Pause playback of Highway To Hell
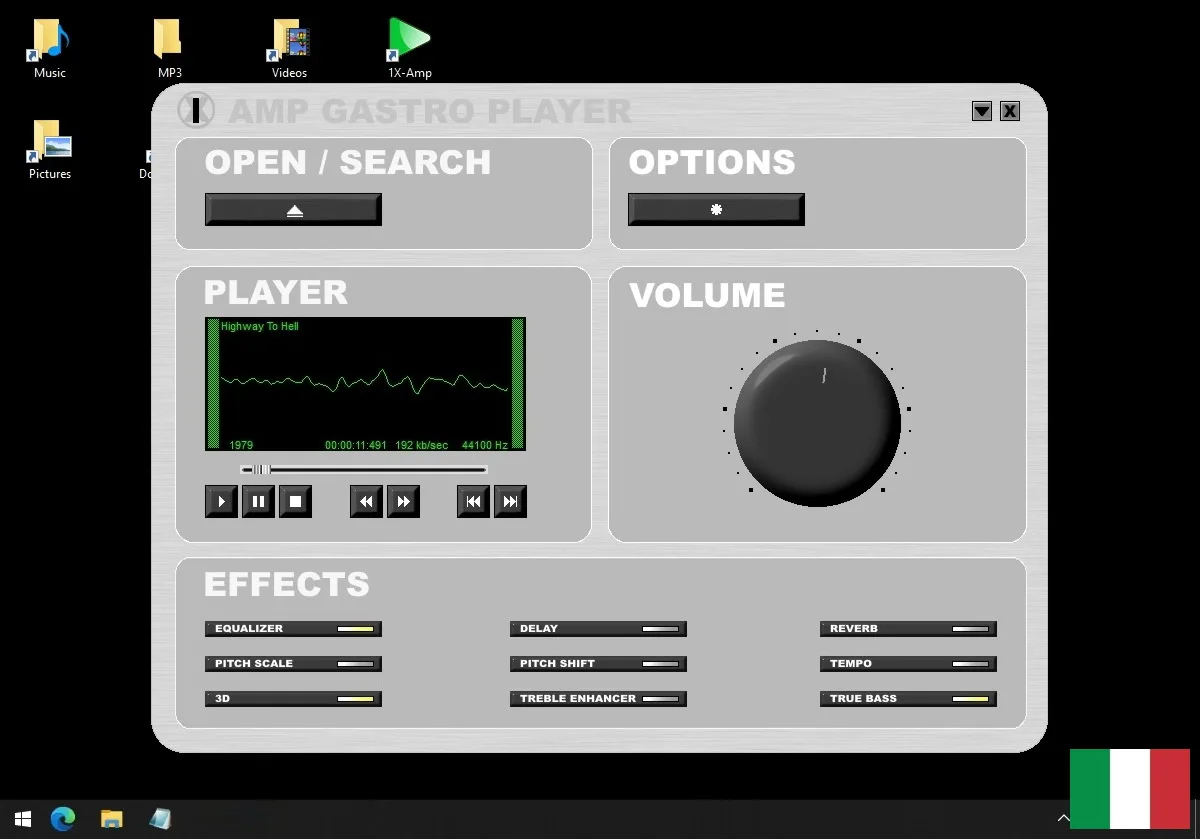This screenshot has width=1200, height=839. coord(257,501)
